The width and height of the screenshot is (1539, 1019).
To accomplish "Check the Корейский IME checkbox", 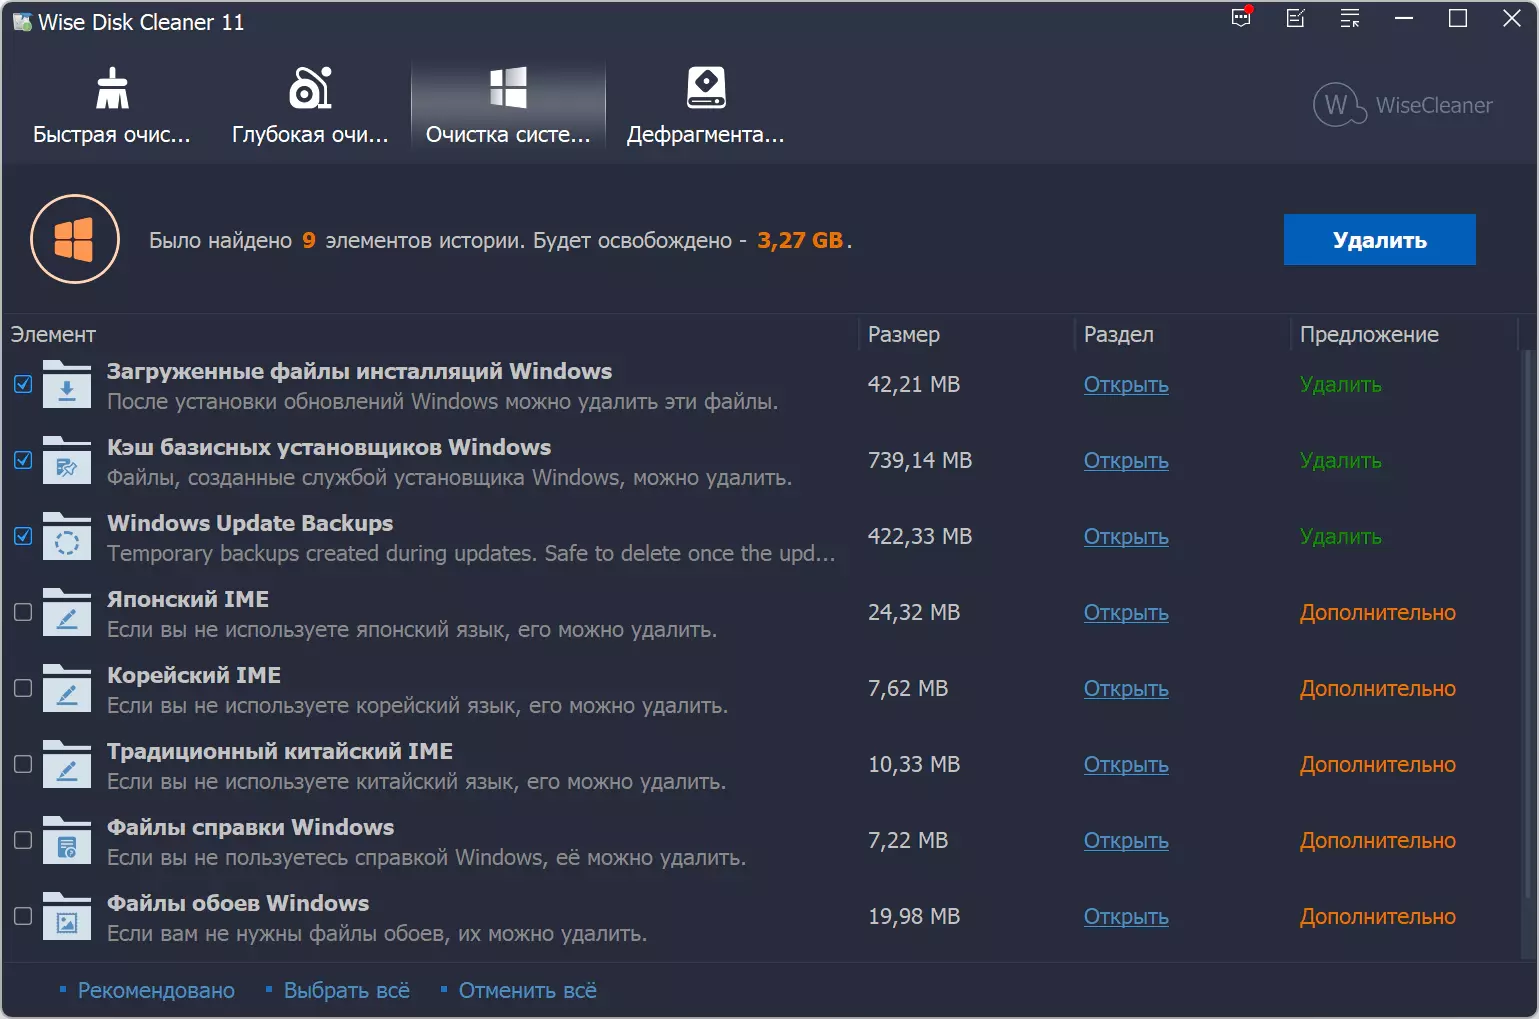I will [23, 688].
